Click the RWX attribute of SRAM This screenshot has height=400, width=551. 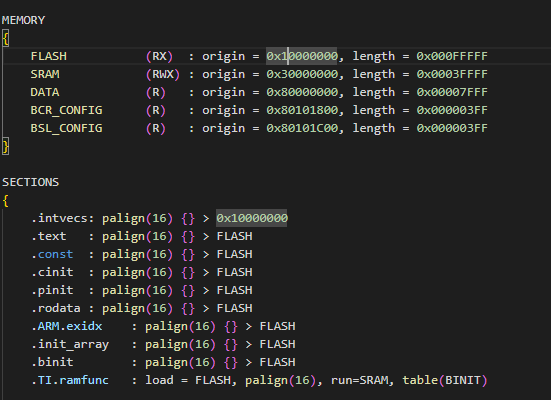pyautogui.click(x=163, y=74)
